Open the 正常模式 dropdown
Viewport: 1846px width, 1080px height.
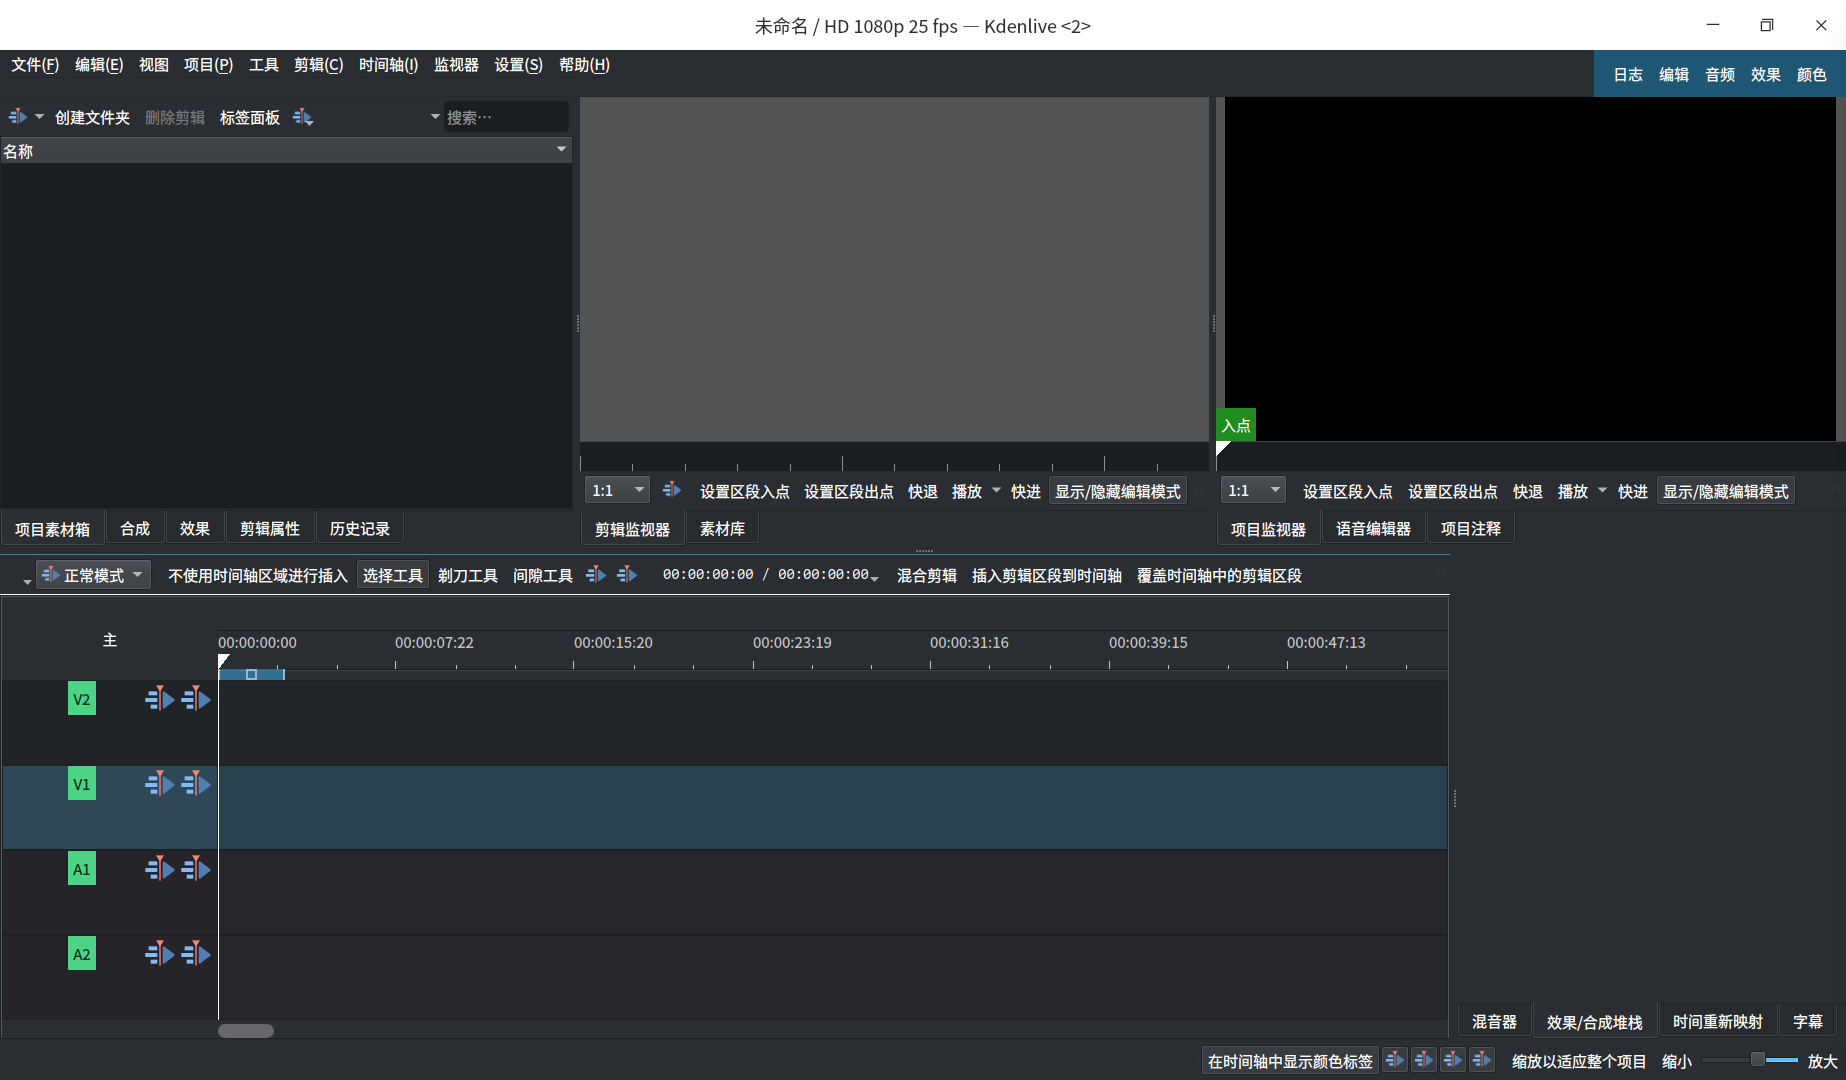[x=93, y=574]
